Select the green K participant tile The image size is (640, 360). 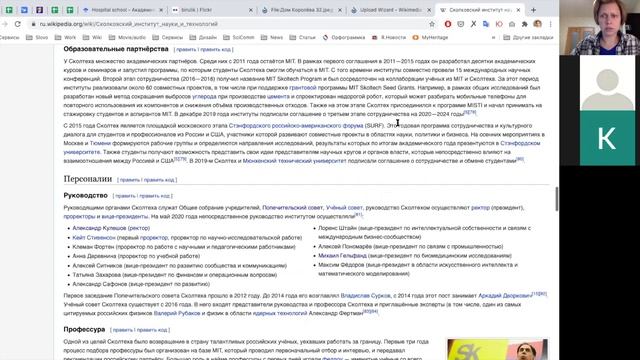[x=607, y=138]
